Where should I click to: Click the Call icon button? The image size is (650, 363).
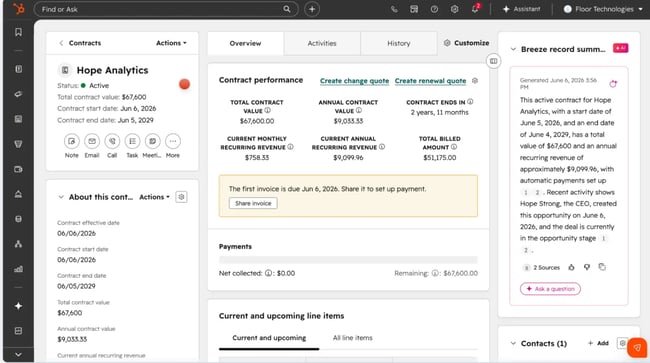tap(112, 141)
